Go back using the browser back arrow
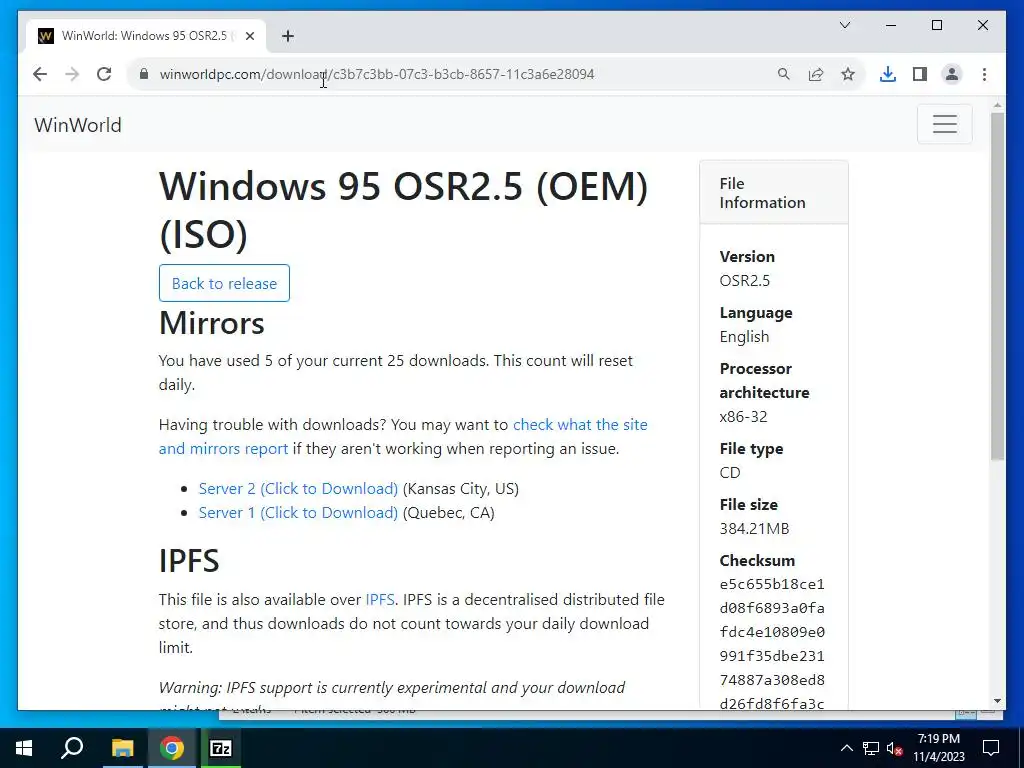Image resolution: width=1024 pixels, height=768 pixels. (40, 74)
